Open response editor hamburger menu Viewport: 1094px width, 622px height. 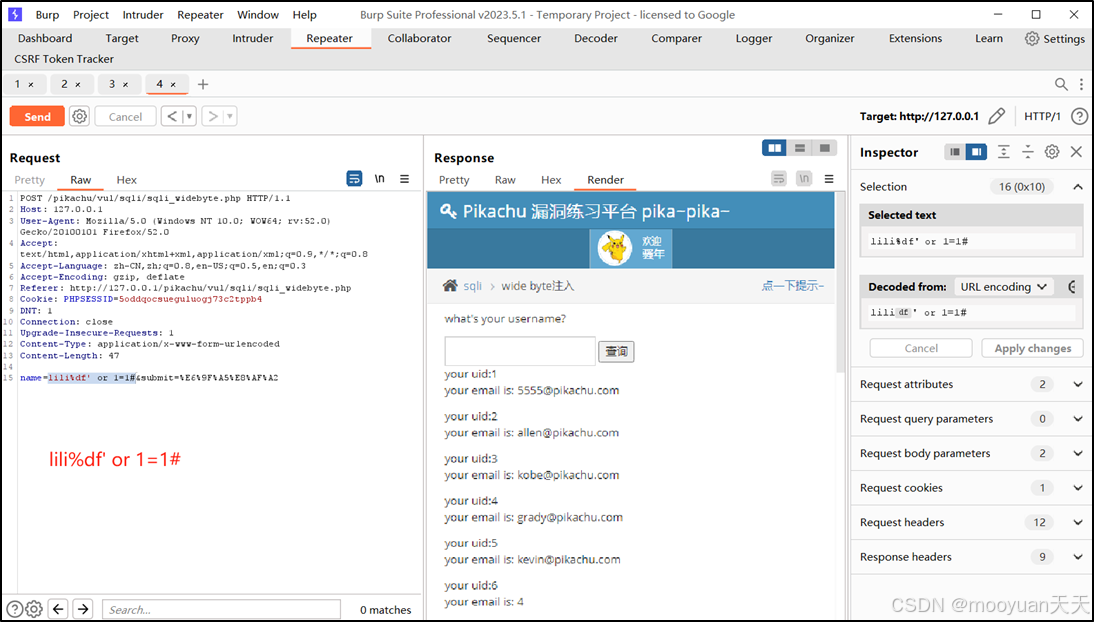click(829, 179)
